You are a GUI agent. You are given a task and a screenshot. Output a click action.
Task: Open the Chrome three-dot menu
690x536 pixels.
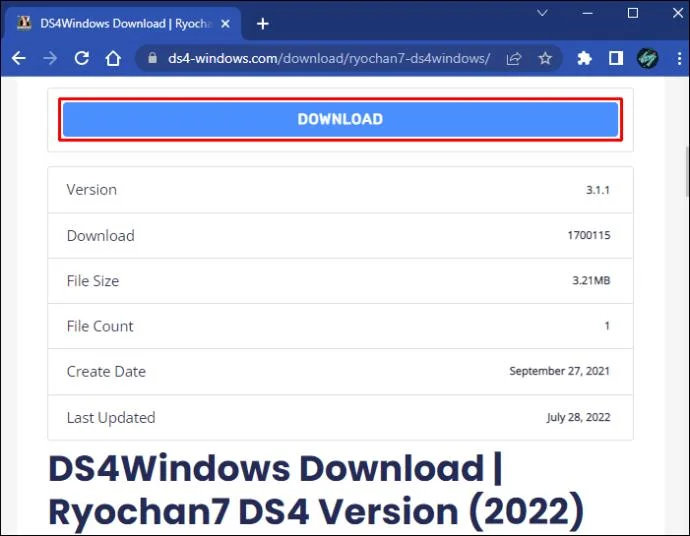(679, 58)
